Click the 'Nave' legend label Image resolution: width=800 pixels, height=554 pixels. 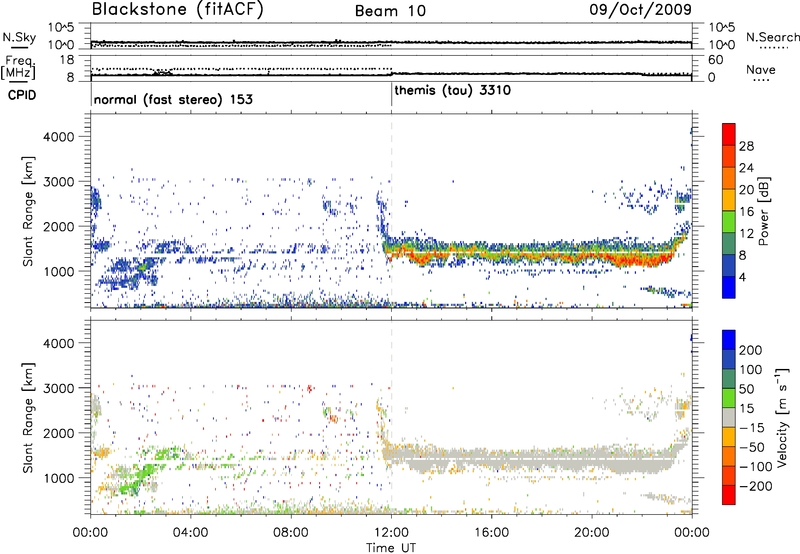click(x=761, y=69)
